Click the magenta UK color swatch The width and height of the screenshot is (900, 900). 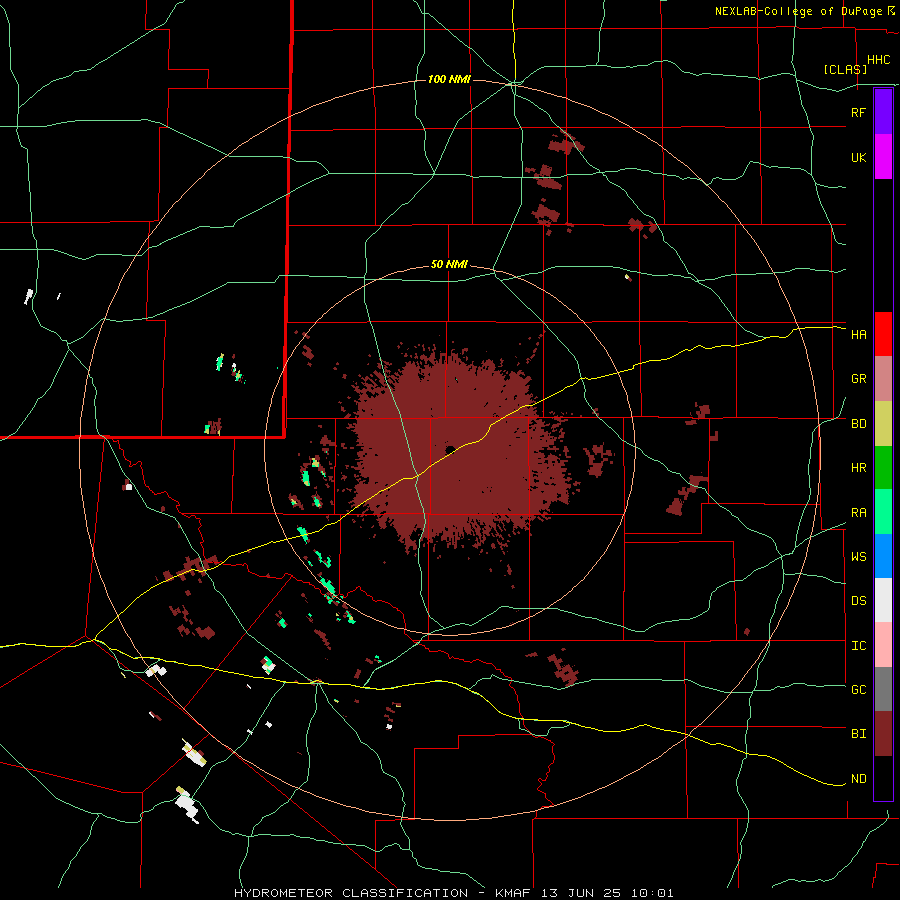click(883, 157)
